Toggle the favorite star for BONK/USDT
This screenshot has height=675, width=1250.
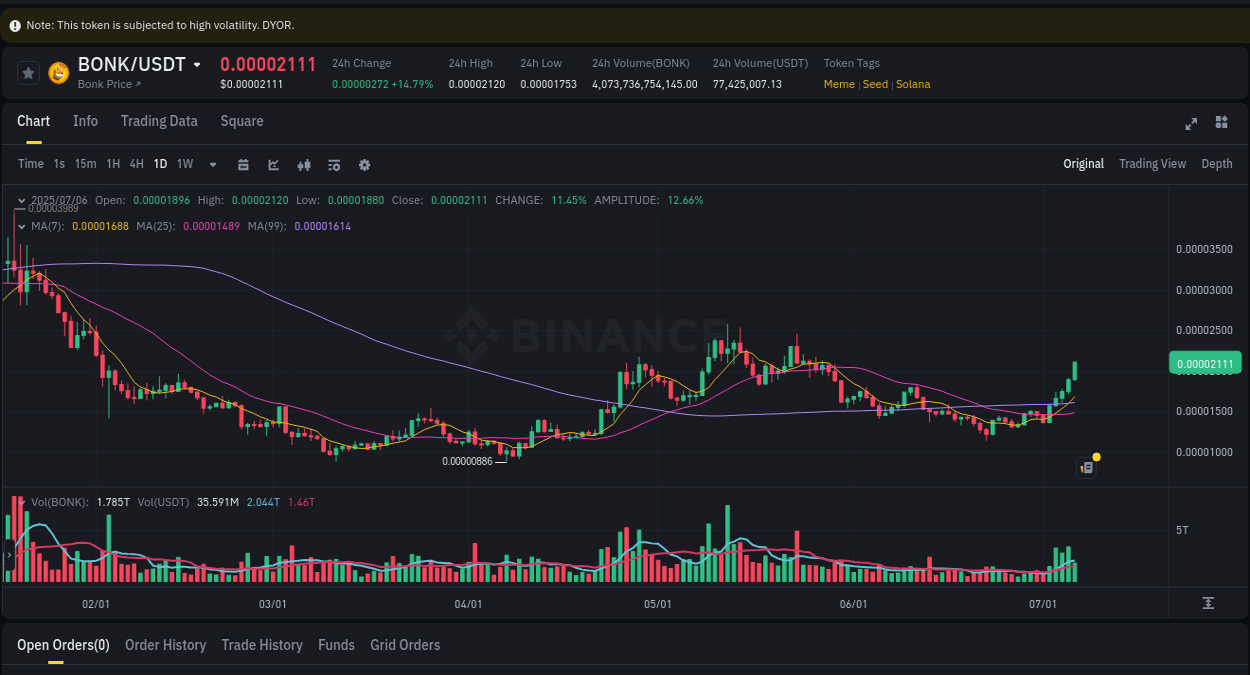coord(27,72)
